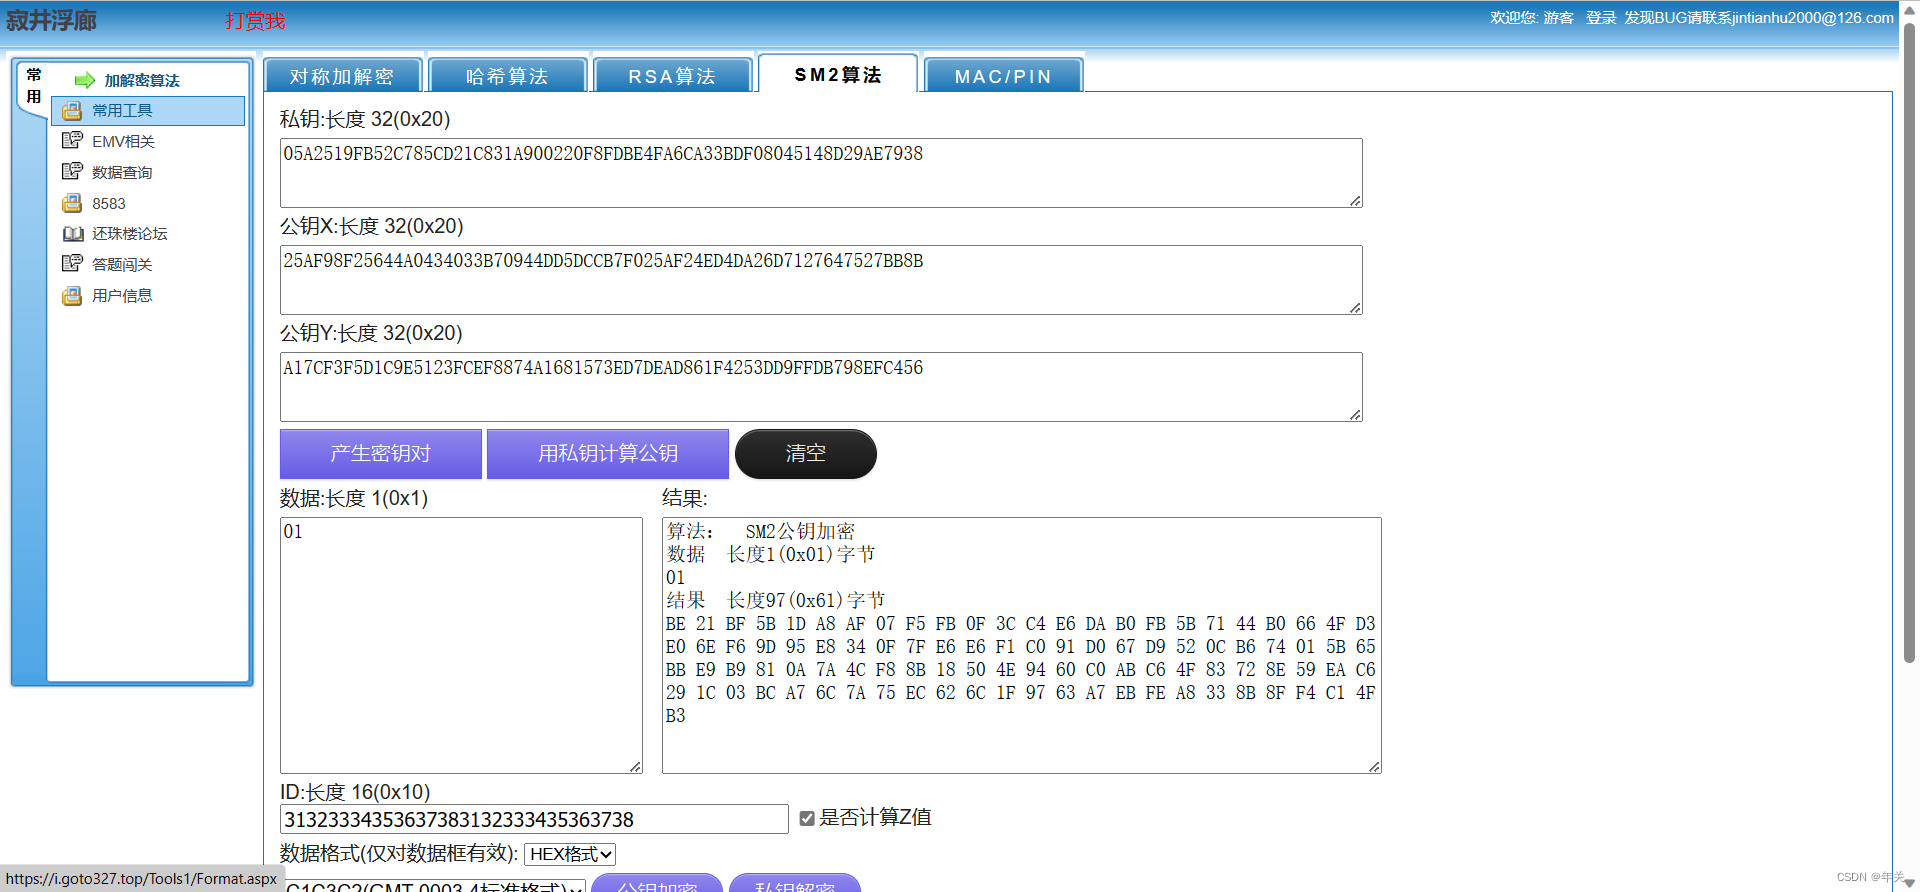Click the 还珠楼论坛 book icon

(x=73, y=234)
